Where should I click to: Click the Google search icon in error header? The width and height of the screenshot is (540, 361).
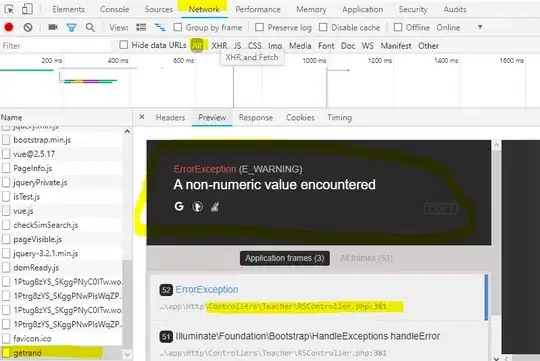tap(179, 206)
